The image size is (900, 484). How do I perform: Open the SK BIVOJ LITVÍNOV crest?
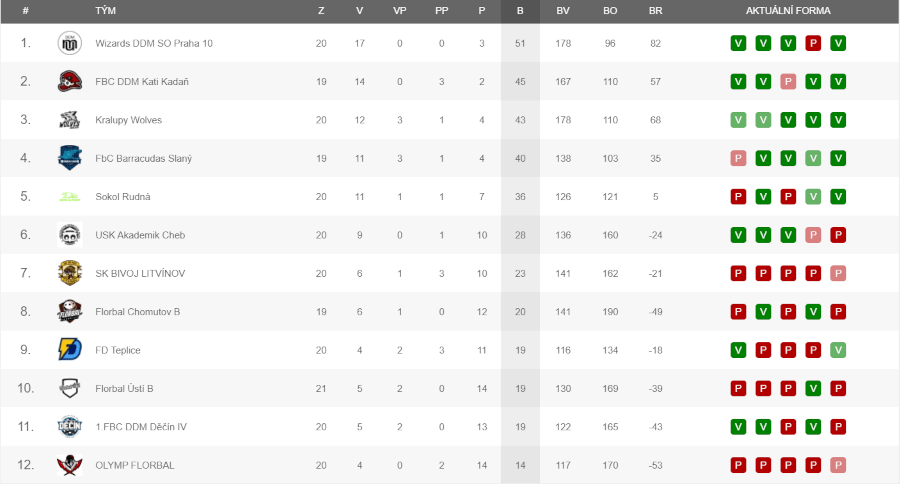tap(70, 273)
